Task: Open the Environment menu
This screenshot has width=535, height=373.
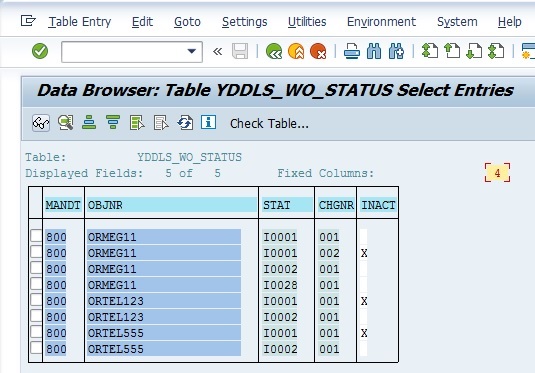Action: pyautogui.click(x=381, y=22)
